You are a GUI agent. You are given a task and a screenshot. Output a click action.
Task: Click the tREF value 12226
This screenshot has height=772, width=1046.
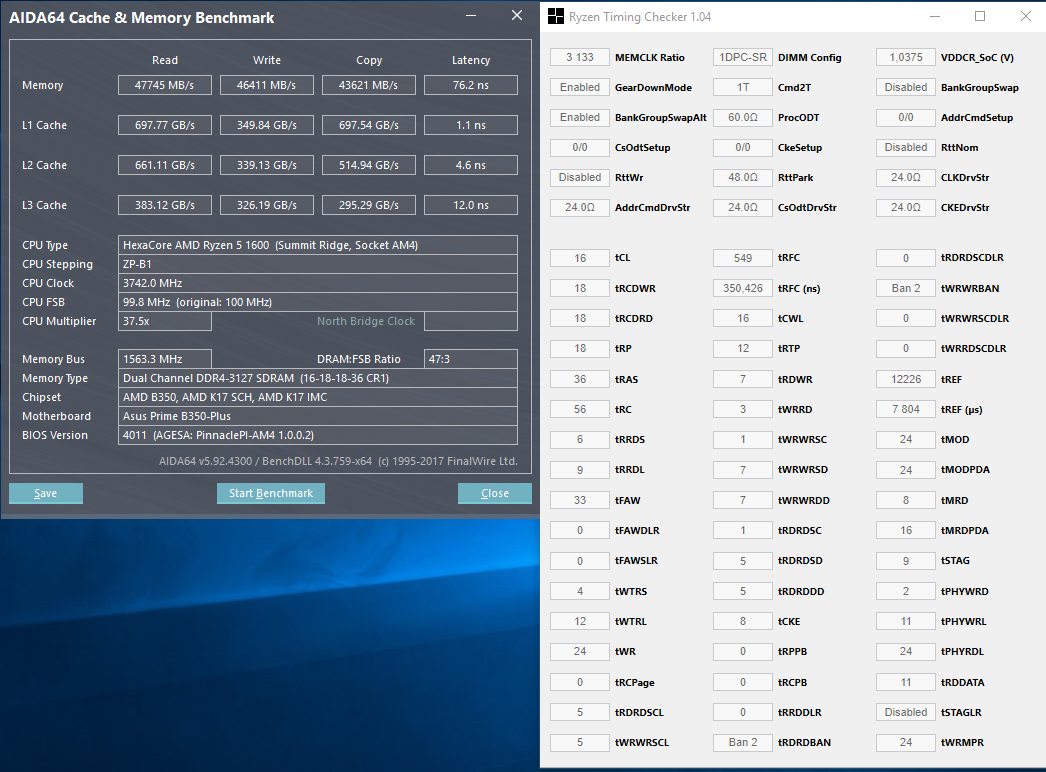point(906,379)
